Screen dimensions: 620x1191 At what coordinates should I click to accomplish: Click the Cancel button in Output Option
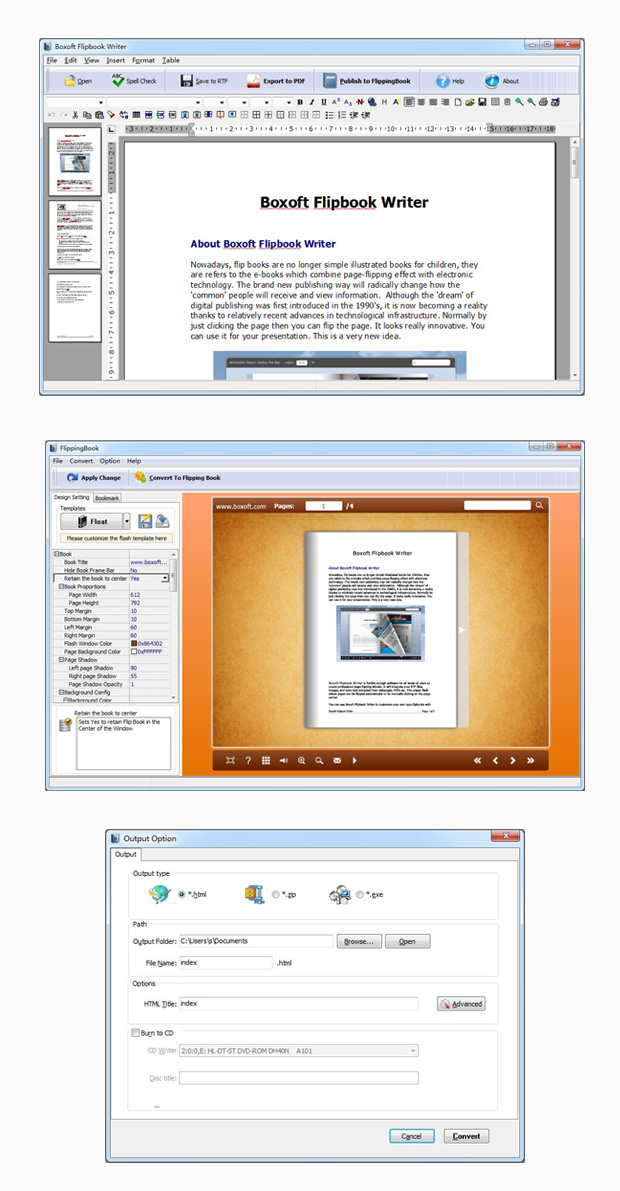coord(412,1136)
